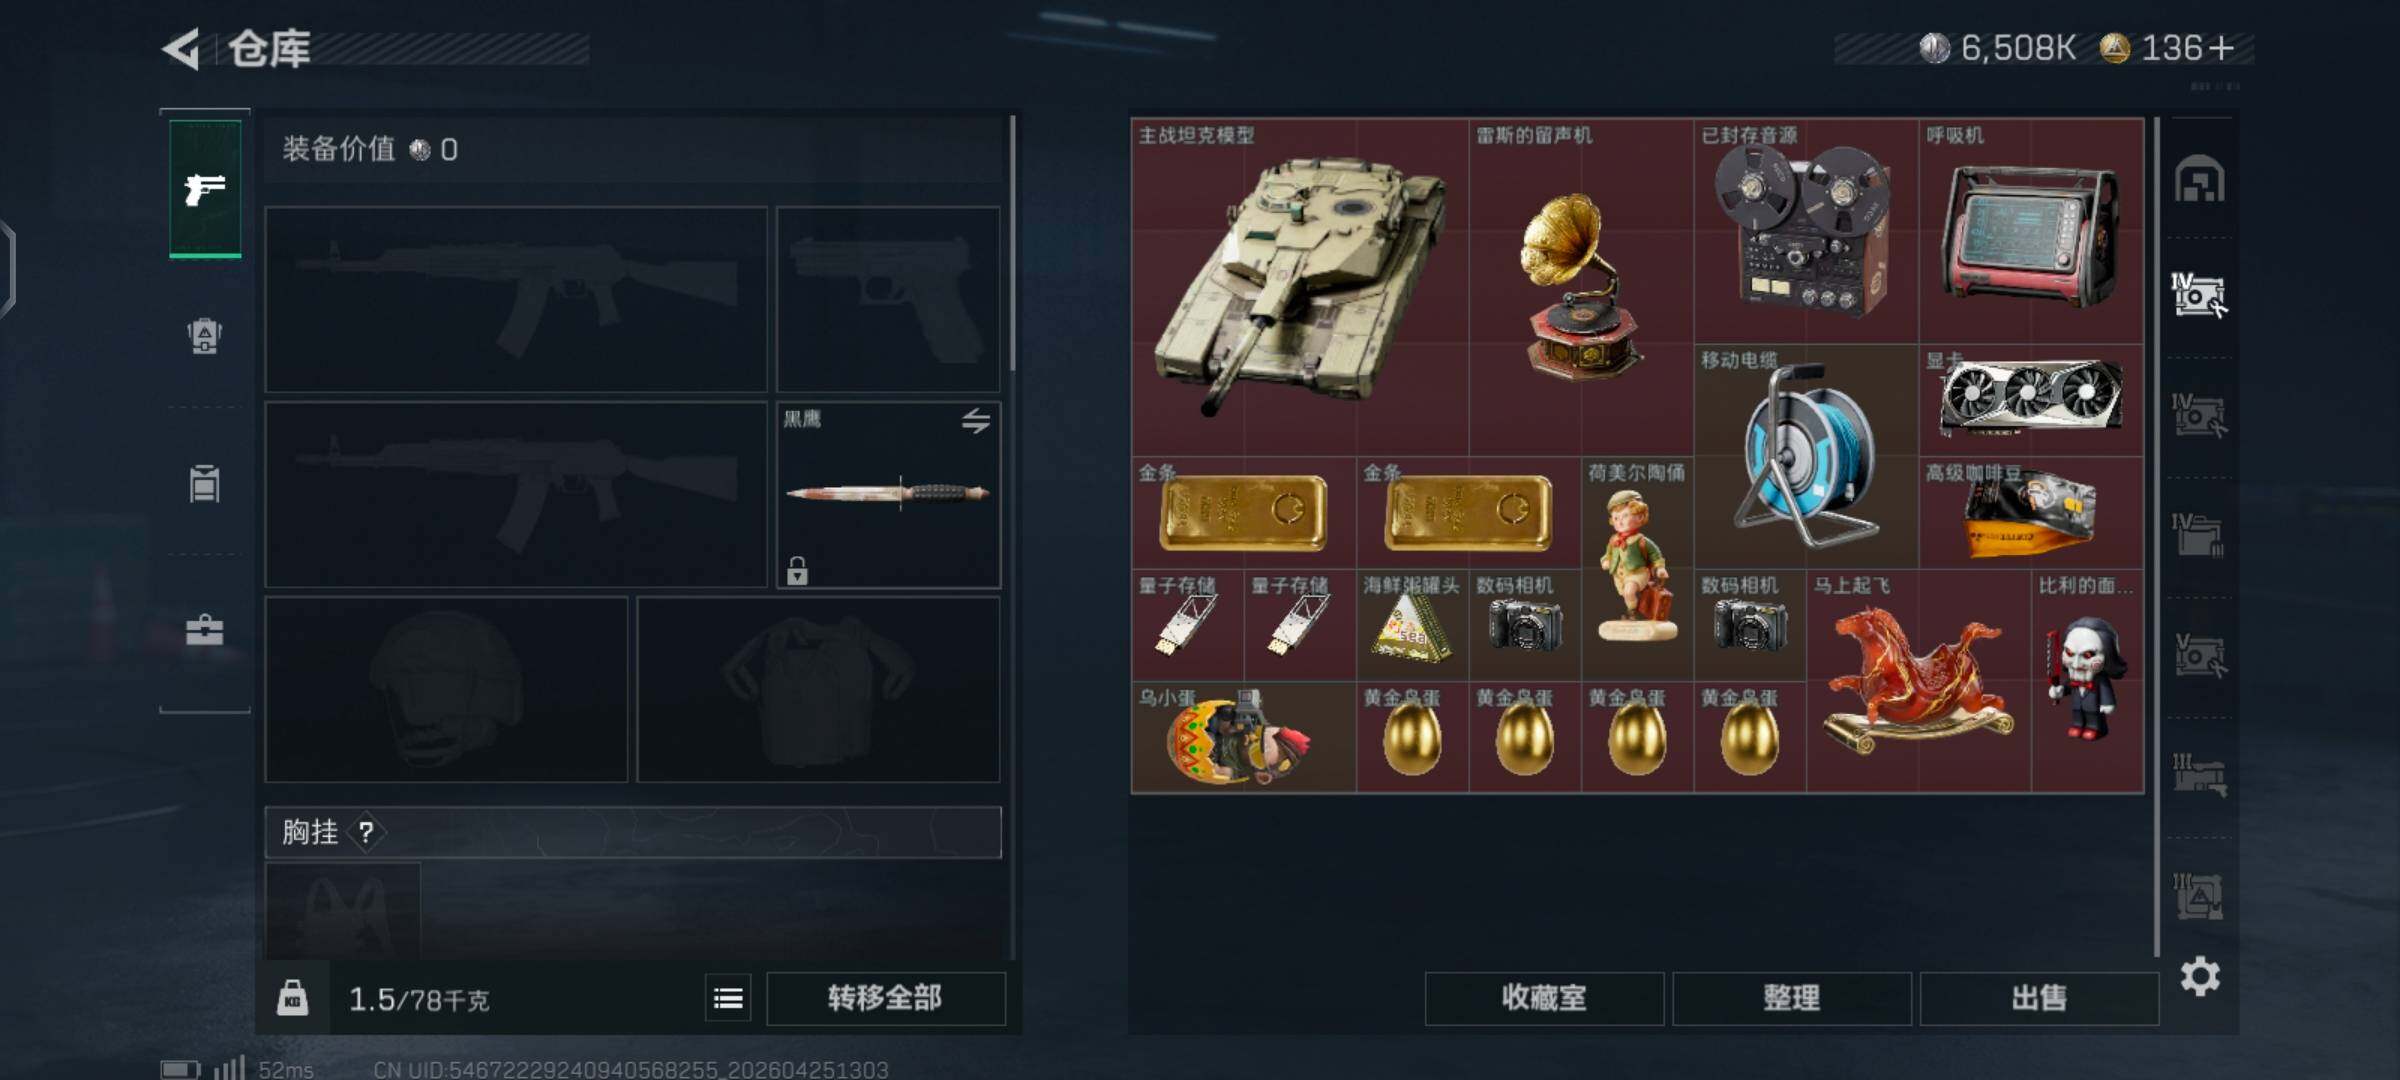Click 整理 to sort the warehouse
Viewport: 2400px width, 1080px height.
(1791, 998)
